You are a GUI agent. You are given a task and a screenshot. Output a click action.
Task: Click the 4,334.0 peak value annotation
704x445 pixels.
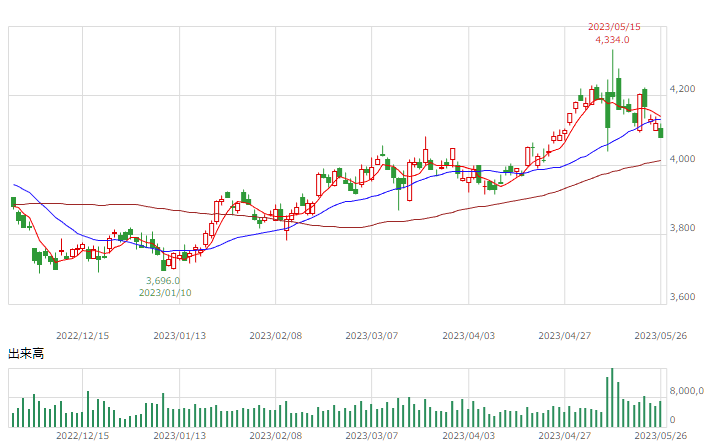[612, 40]
